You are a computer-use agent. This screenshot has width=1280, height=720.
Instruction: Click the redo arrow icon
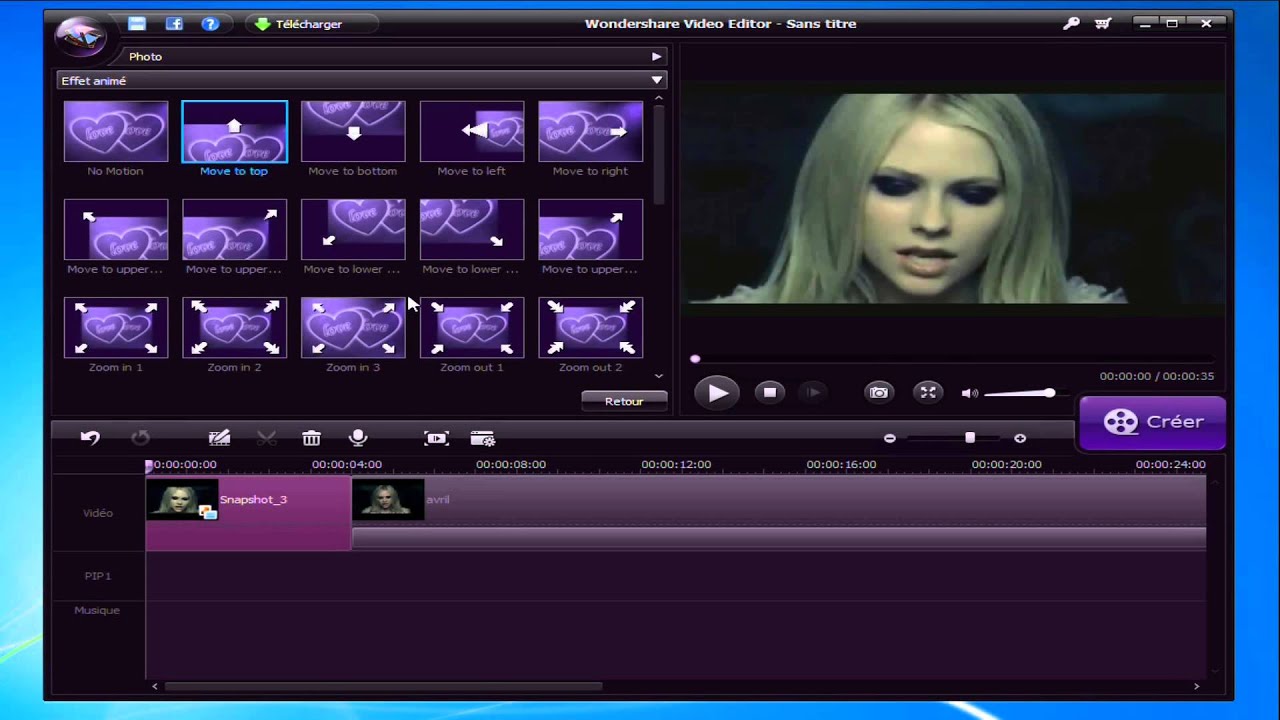140,438
